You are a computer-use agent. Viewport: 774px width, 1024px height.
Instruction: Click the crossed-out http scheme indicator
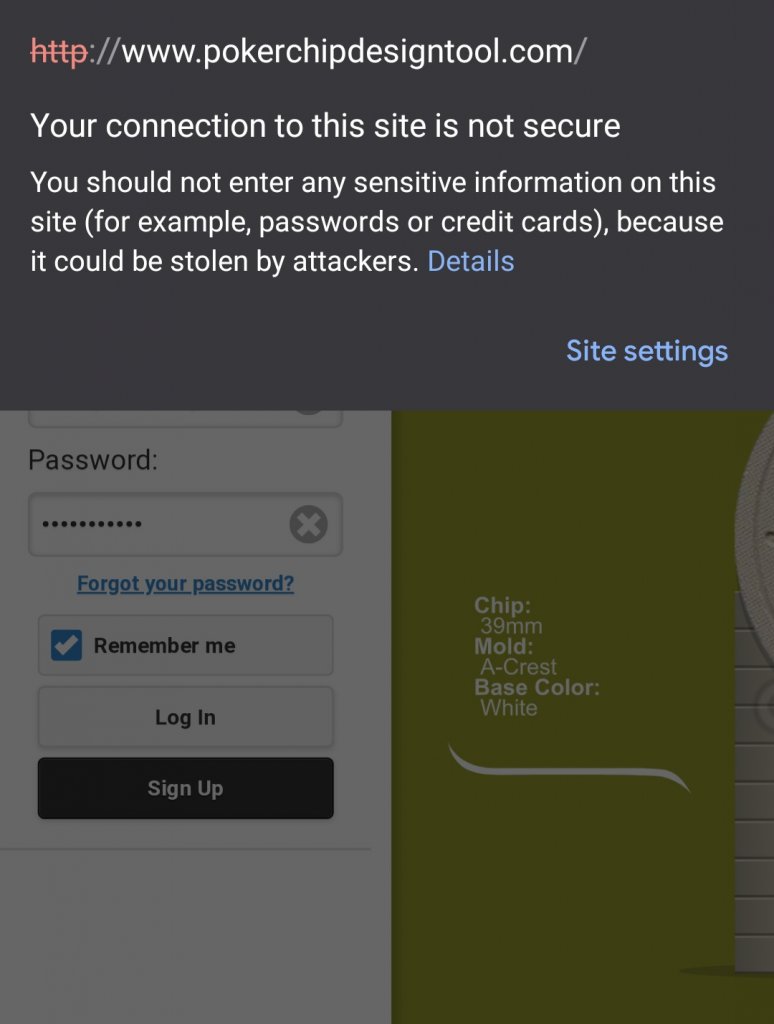pos(59,52)
